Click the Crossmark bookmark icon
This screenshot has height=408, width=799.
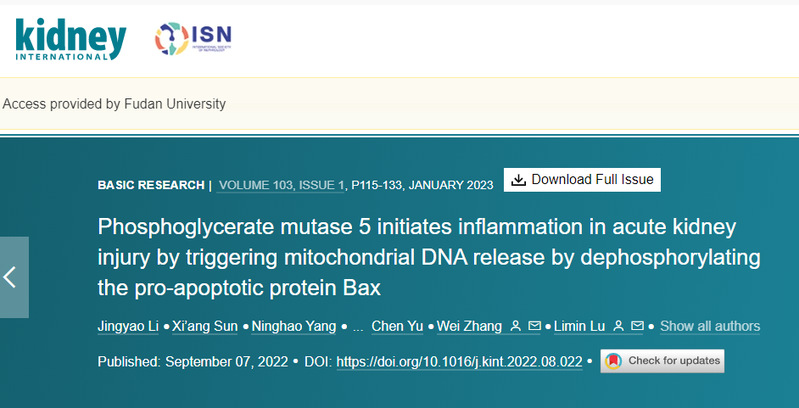tap(614, 361)
